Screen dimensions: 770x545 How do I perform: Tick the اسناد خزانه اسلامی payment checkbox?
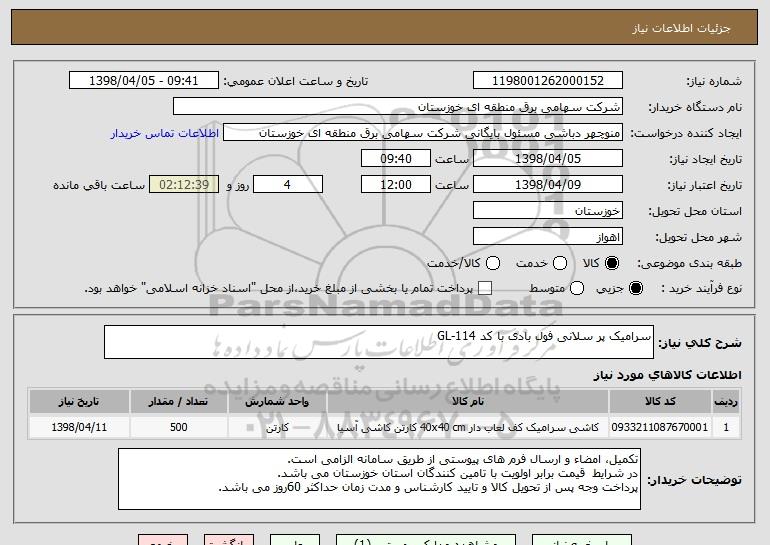tap(485, 288)
